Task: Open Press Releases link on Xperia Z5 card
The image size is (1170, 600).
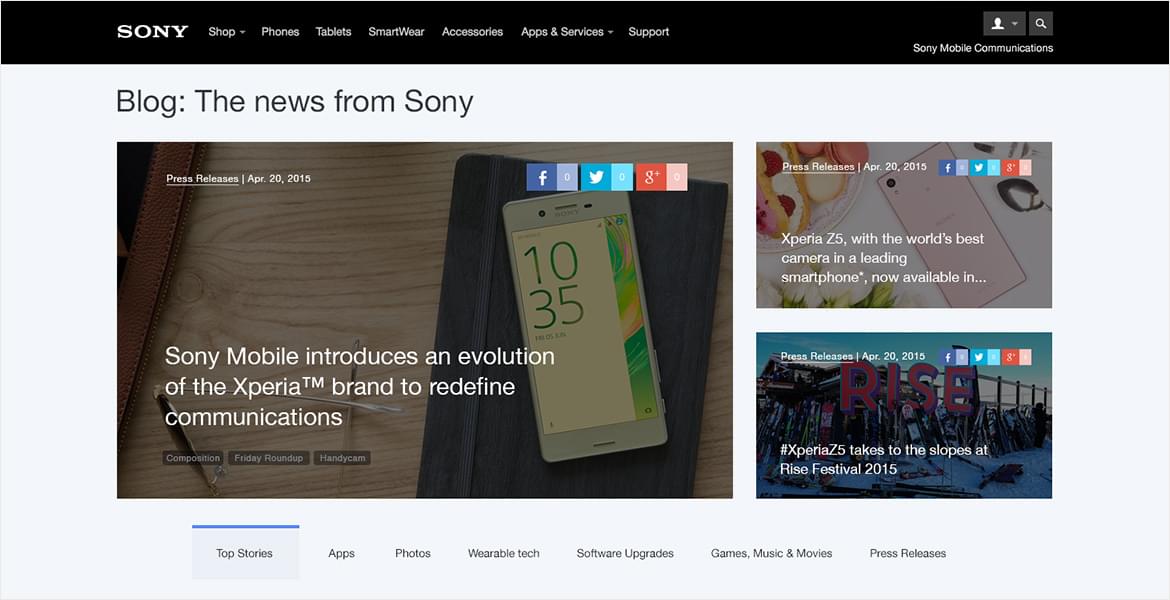Action: (x=818, y=166)
